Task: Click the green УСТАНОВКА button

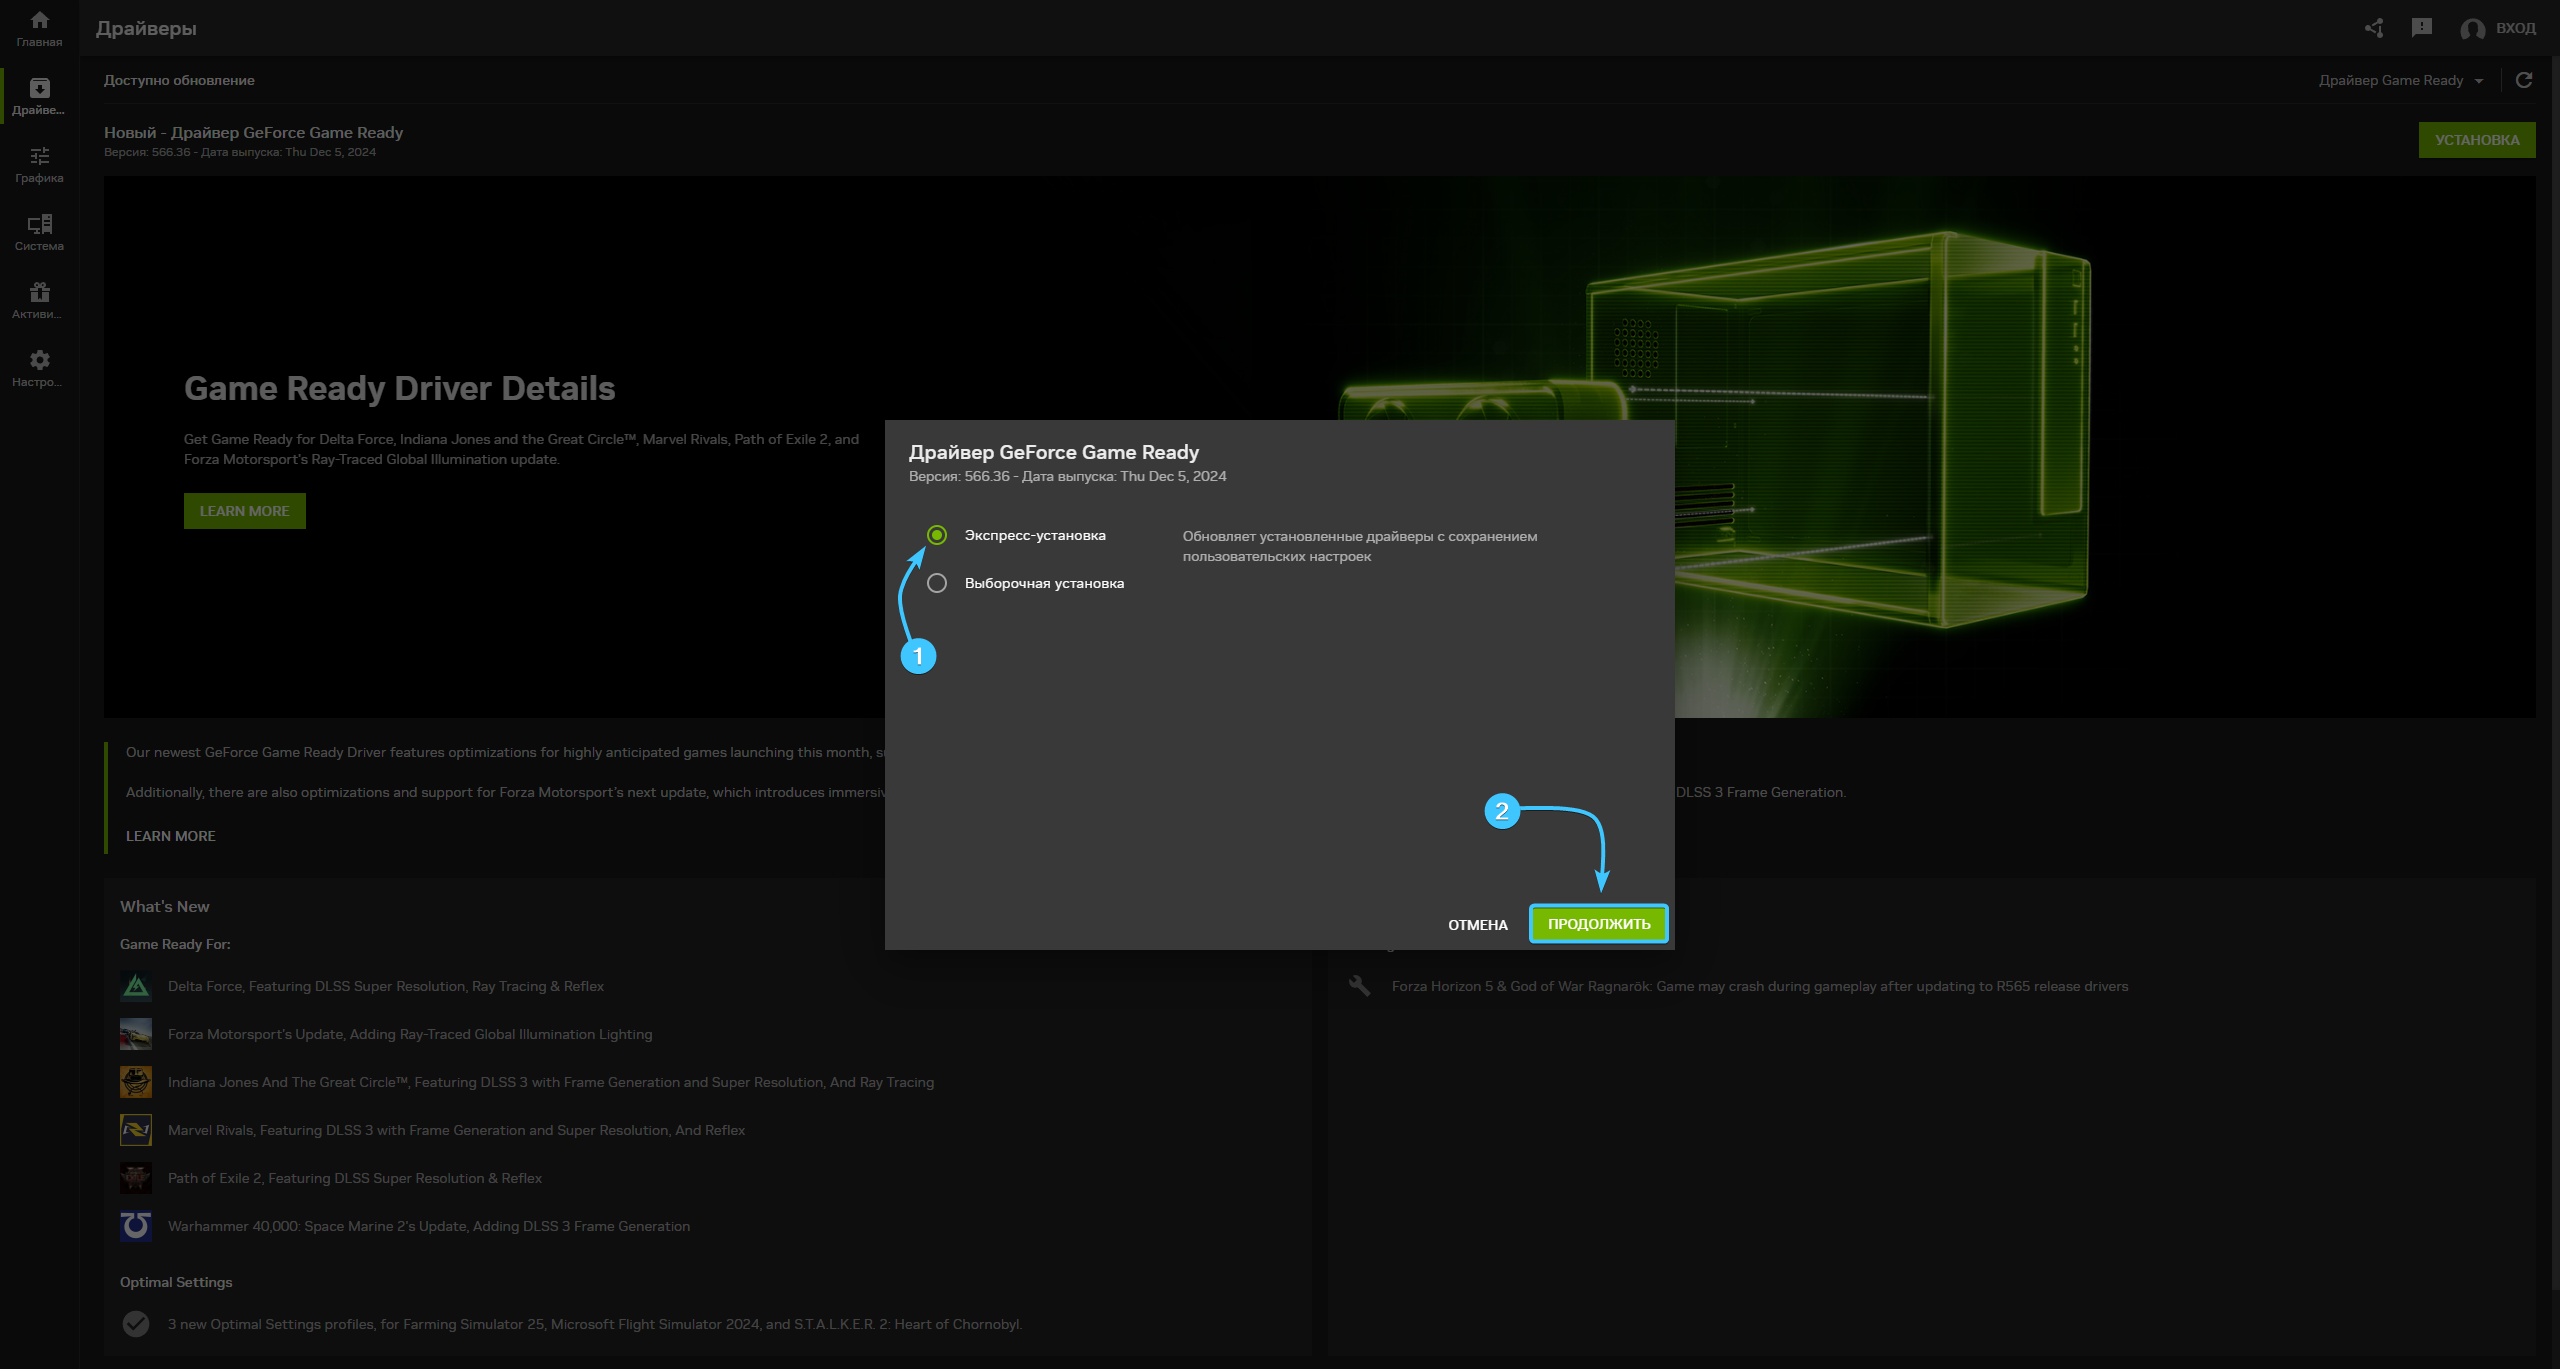Action: pyautogui.click(x=2477, y=140)
